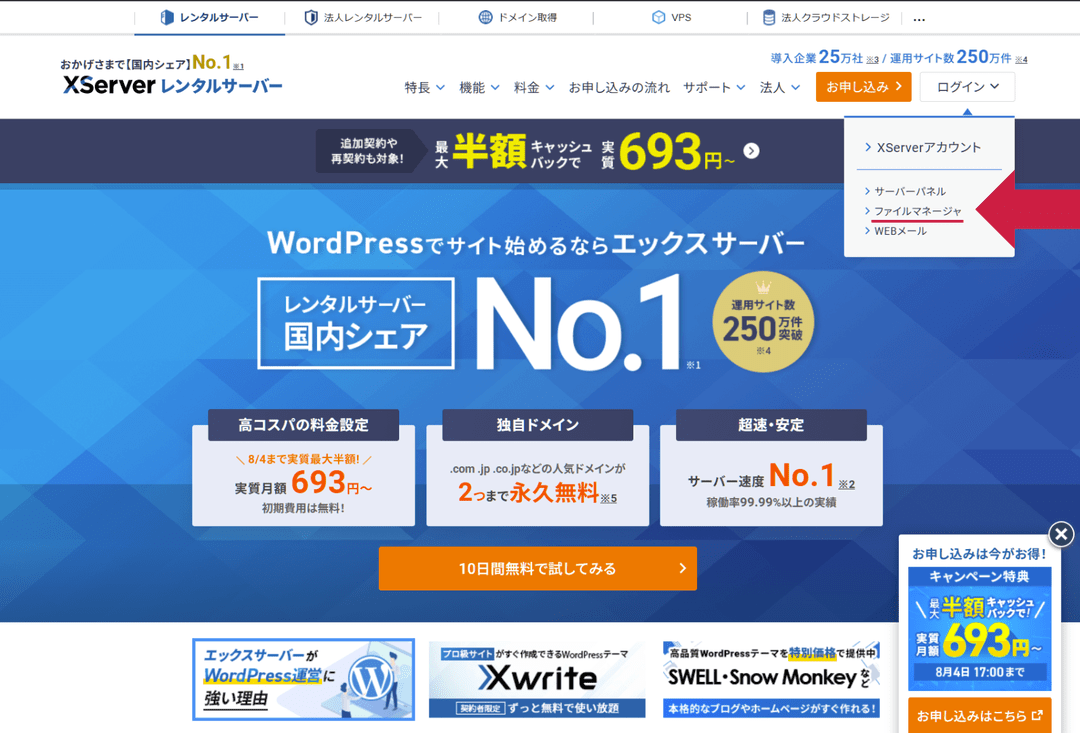Screen dimensions: 1080x733
Task: Click footnote ※1 beside 国内シェア No.1 tagline
Action: (238, 67)
